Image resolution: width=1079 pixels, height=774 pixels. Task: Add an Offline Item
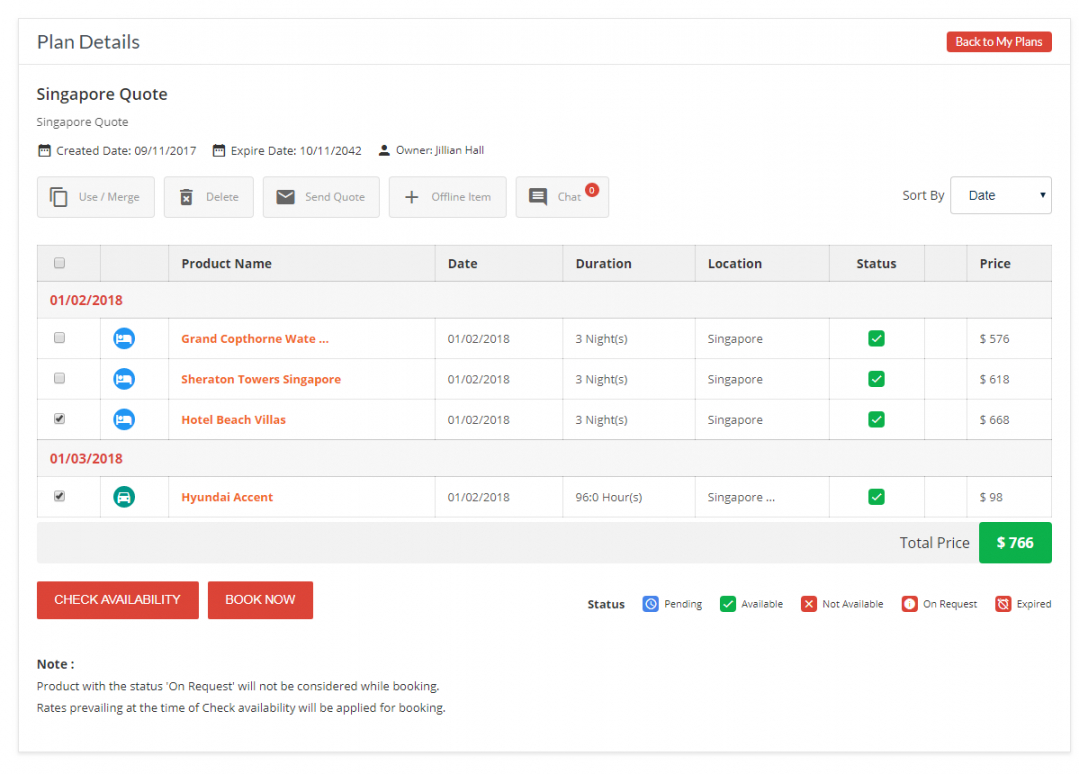[x=447, y=197]
